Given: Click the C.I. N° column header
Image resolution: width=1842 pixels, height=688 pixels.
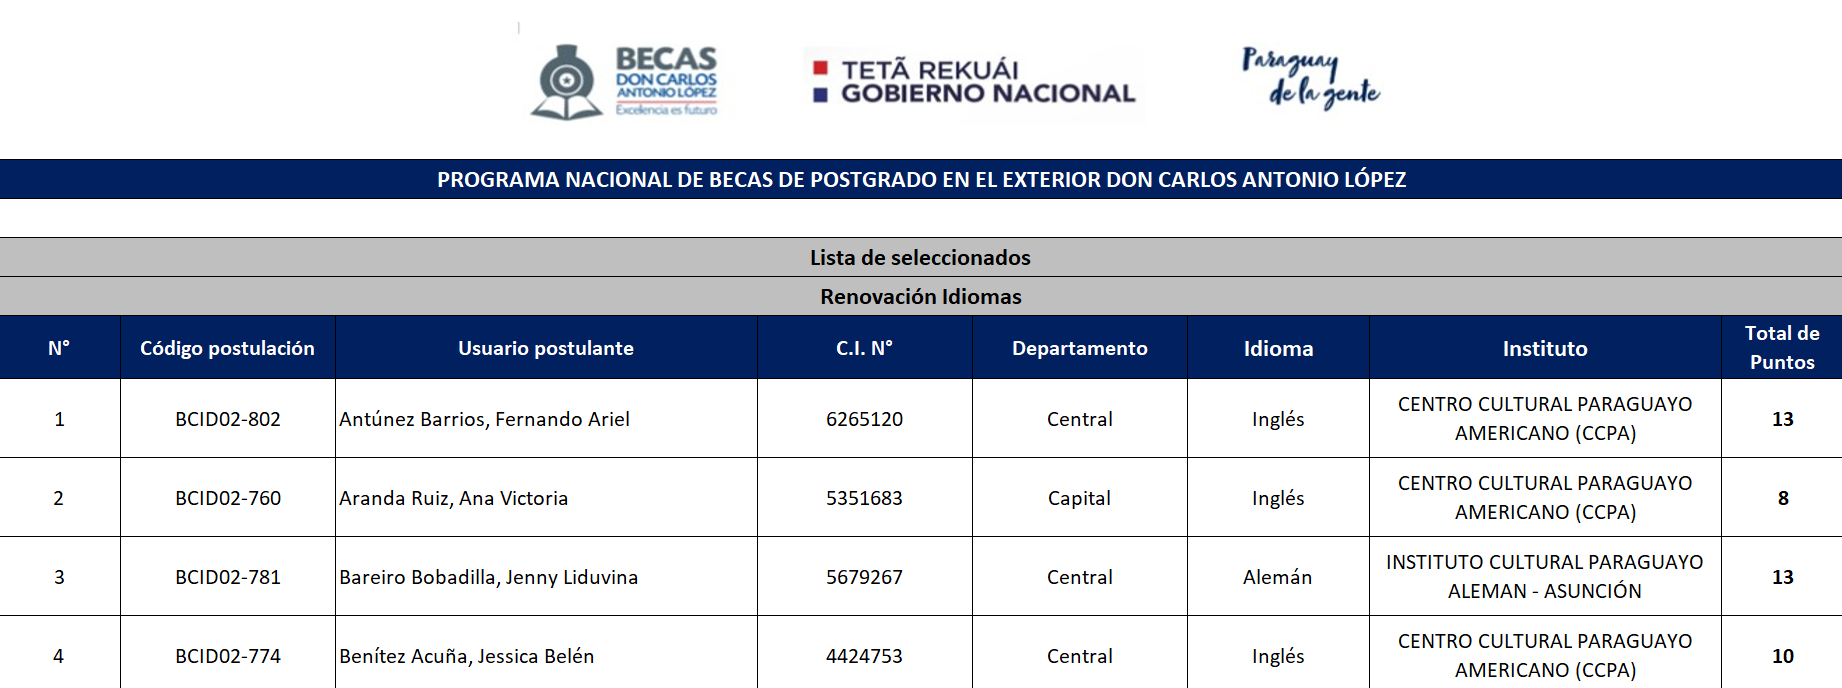Looking at the screenshot, I should [864, 348].
